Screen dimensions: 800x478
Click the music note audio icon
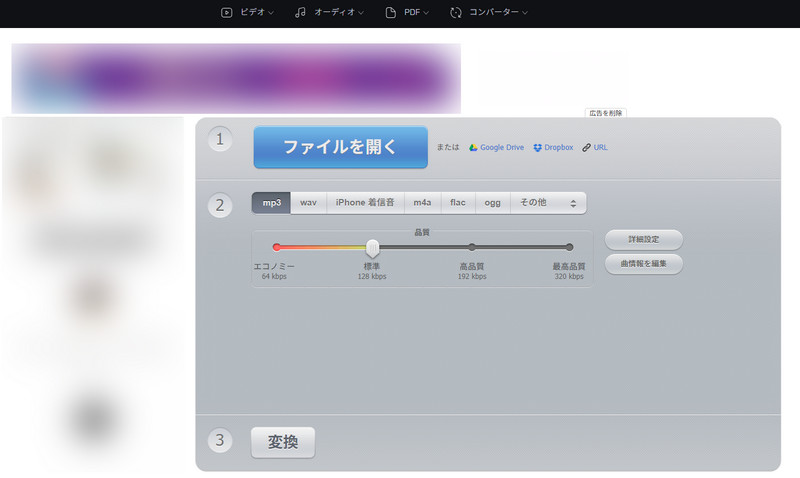(x=301, y=12)
